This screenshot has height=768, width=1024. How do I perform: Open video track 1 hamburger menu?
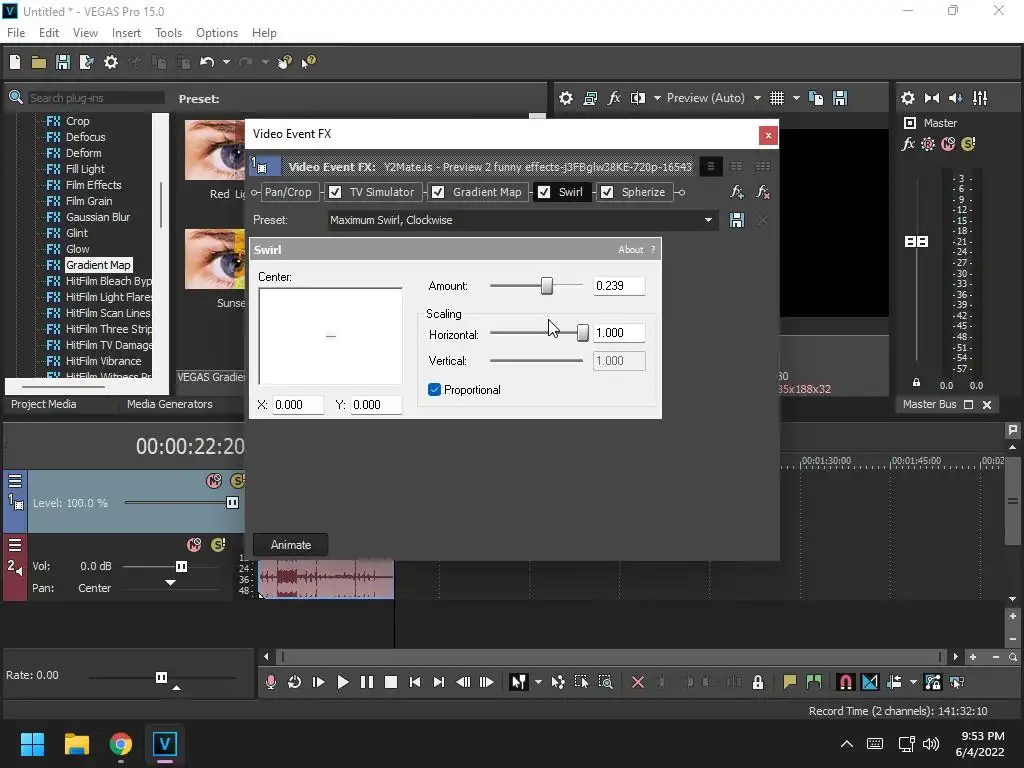15,481
